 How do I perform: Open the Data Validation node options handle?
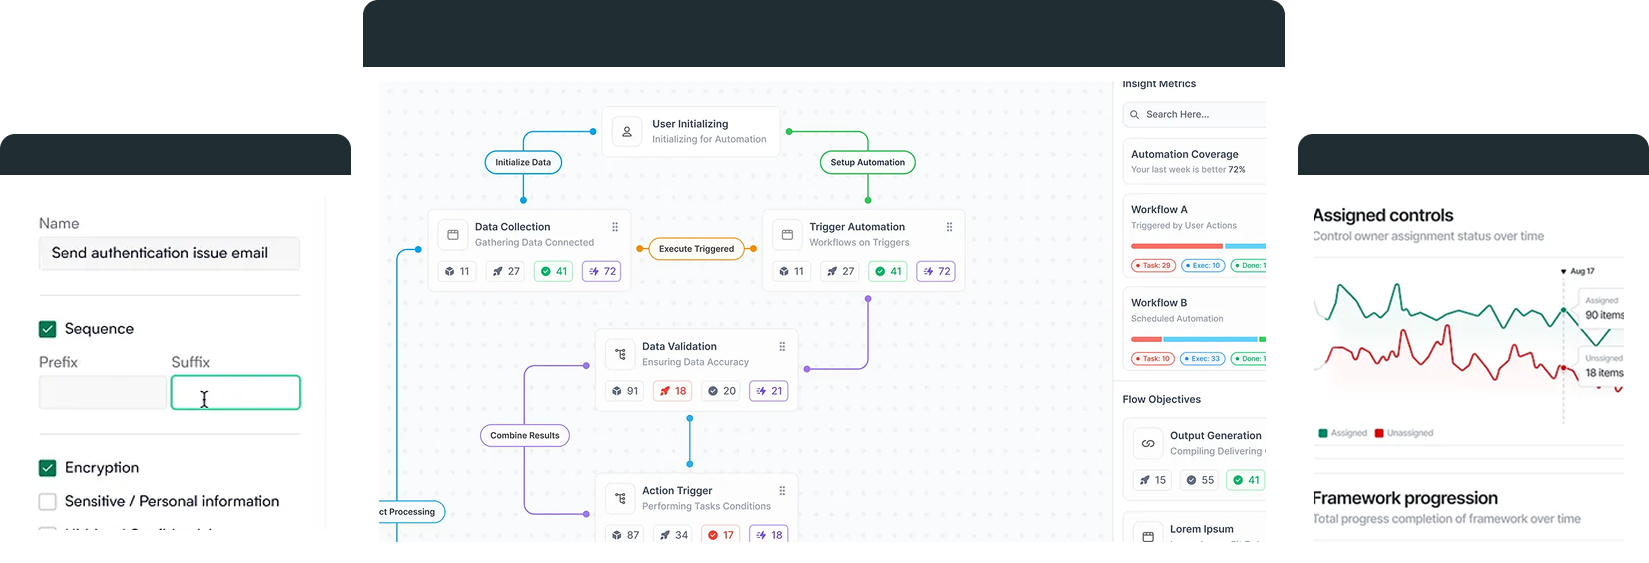[x=782, y=347]
